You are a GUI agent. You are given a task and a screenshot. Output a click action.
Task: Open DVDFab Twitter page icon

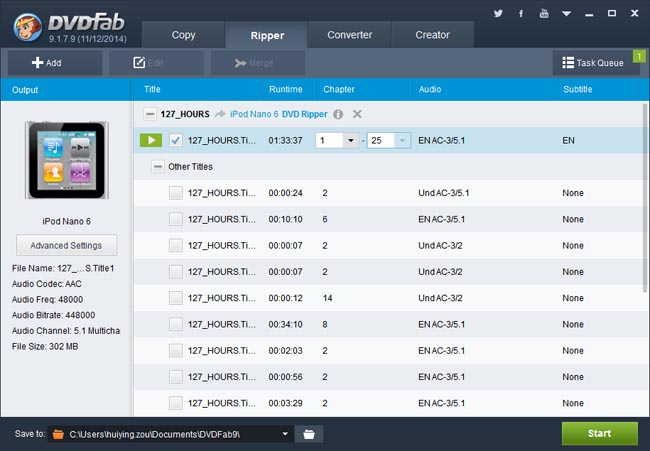tap(498, 14)
